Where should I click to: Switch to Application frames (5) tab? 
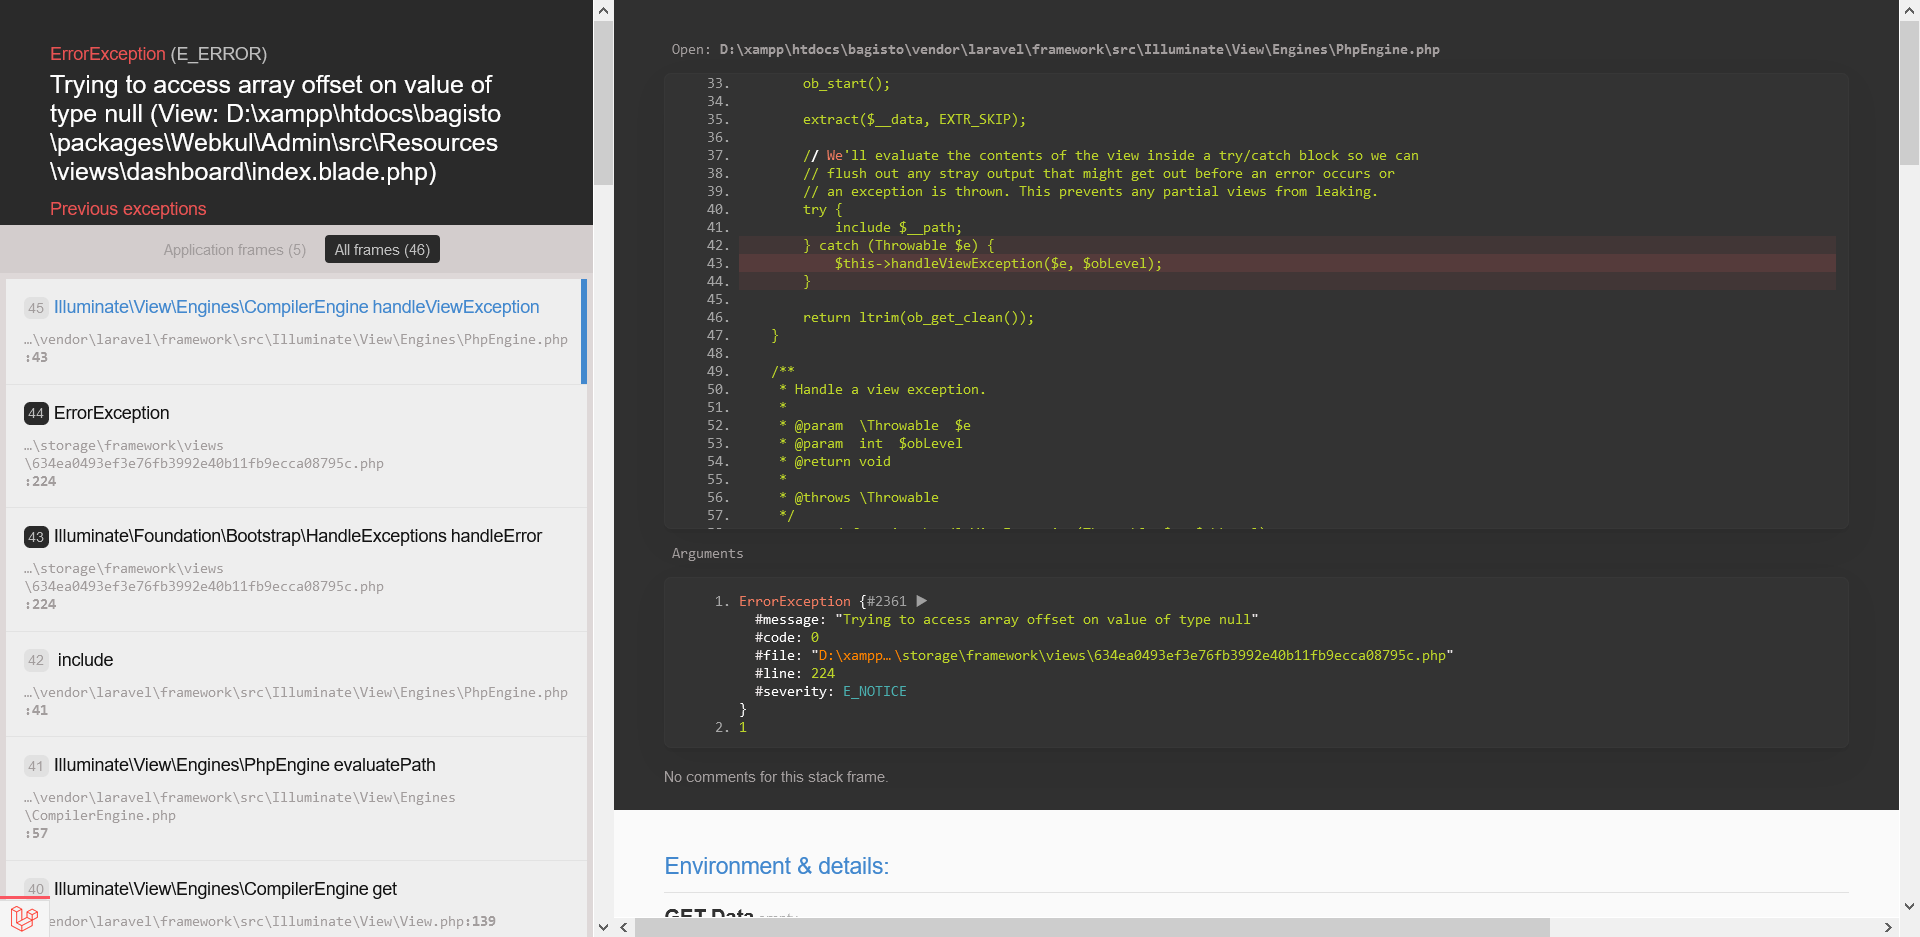click(x=235, y=250)
